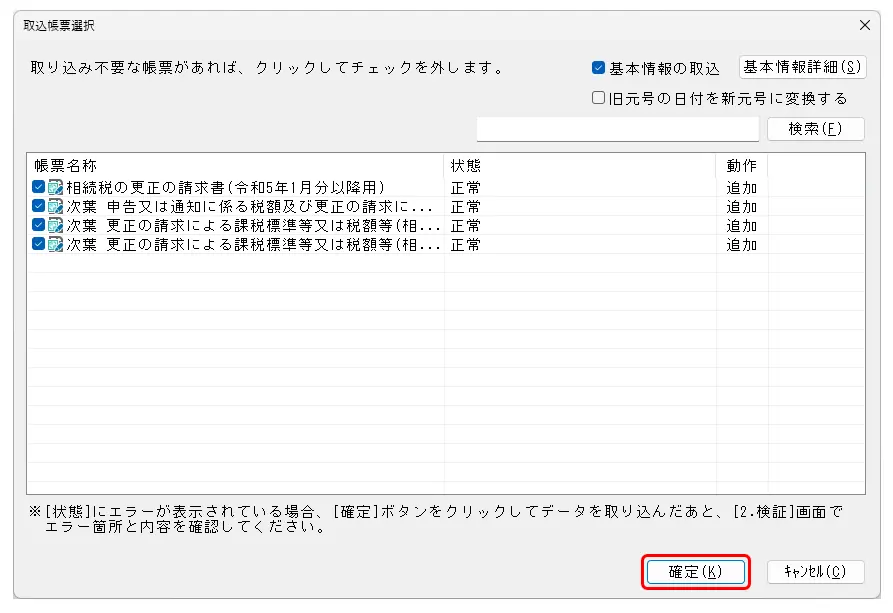Screen dimensions: 893x613
Task: Click the document icon for 相続税の更正の請求書
Action: tap(55, 187)
